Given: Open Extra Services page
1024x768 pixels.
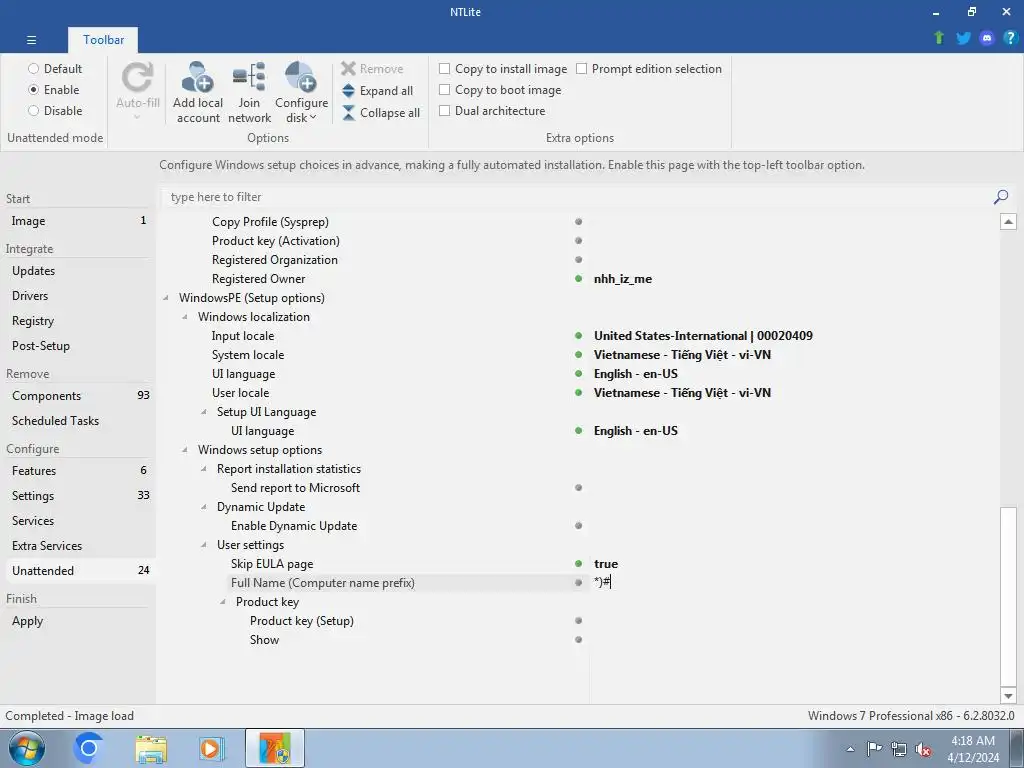Looking at the screenshot, I should (x=78, y=545).
